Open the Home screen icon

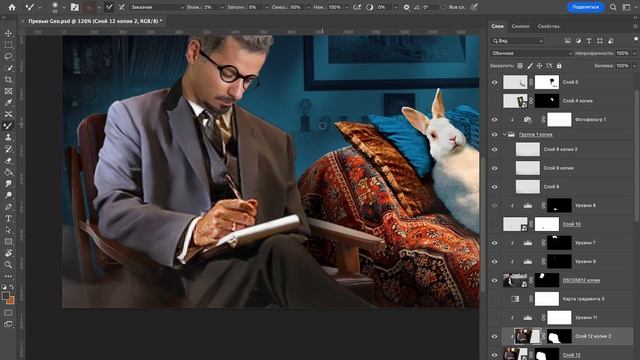[12, 7]
